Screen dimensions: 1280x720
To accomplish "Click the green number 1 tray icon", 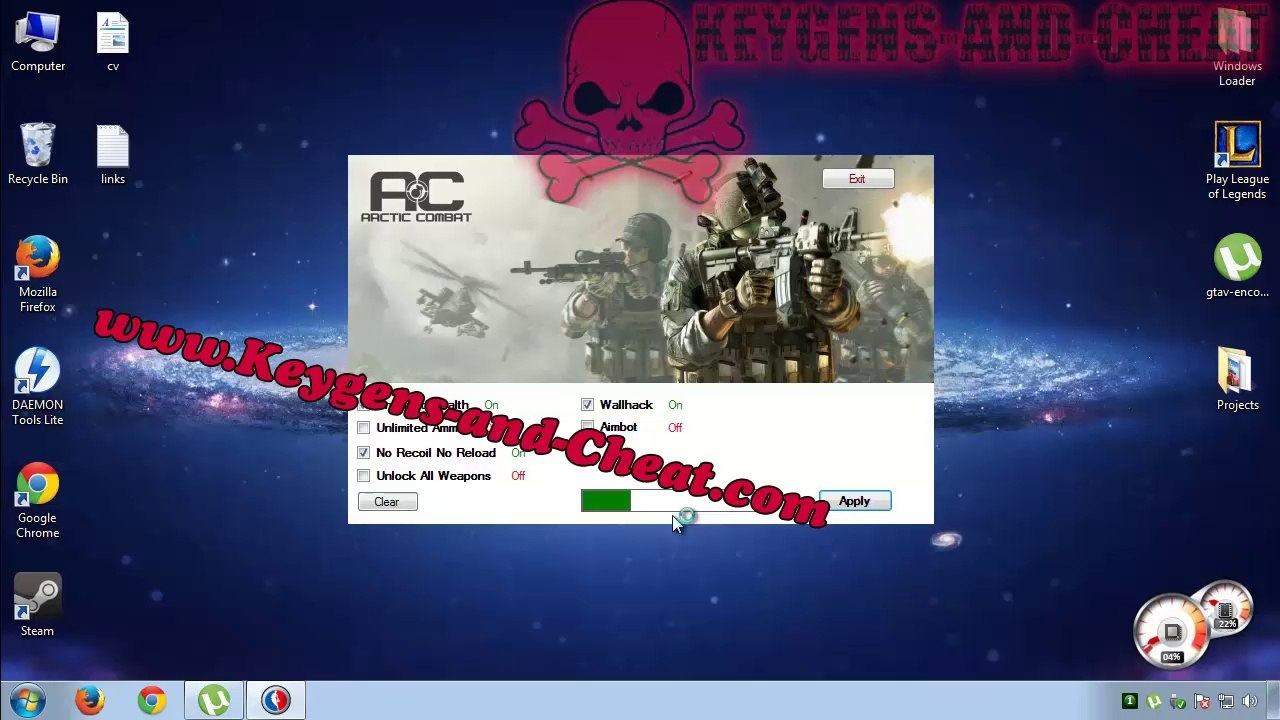I will coord(1130,702).
